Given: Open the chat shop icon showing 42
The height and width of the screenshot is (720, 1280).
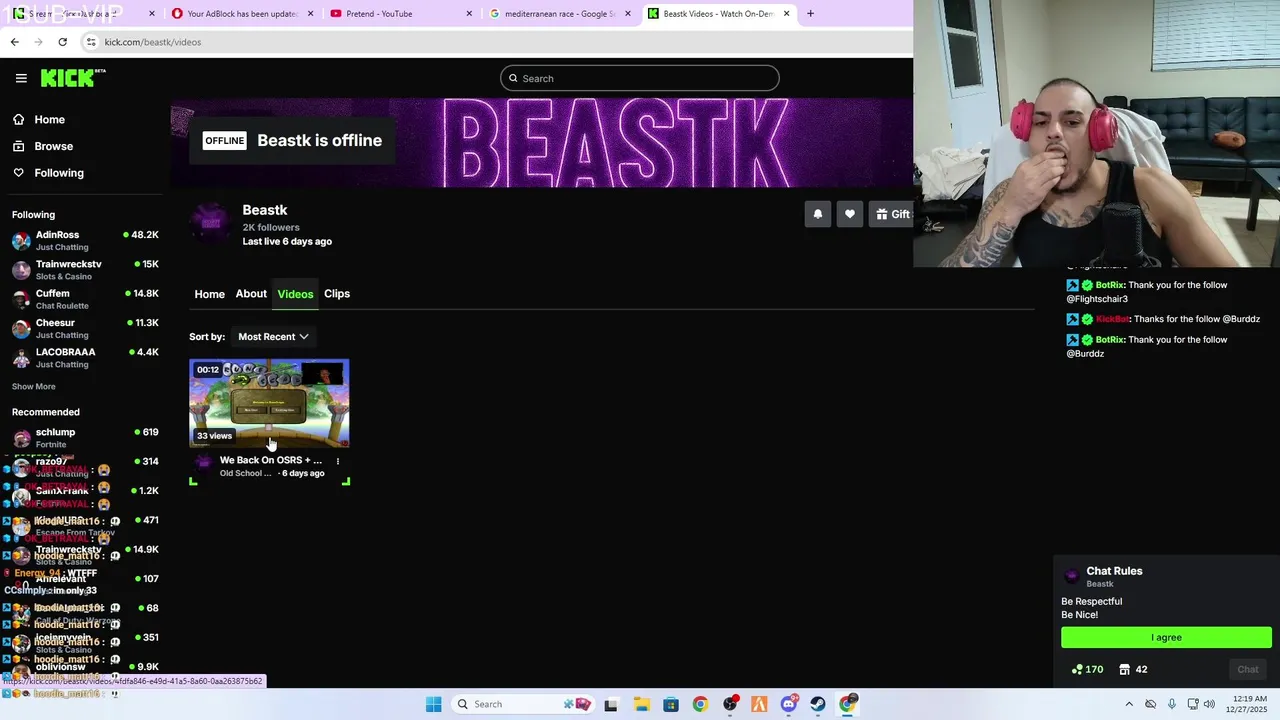Looking at the screenshot, I should tap(1133, 670).
